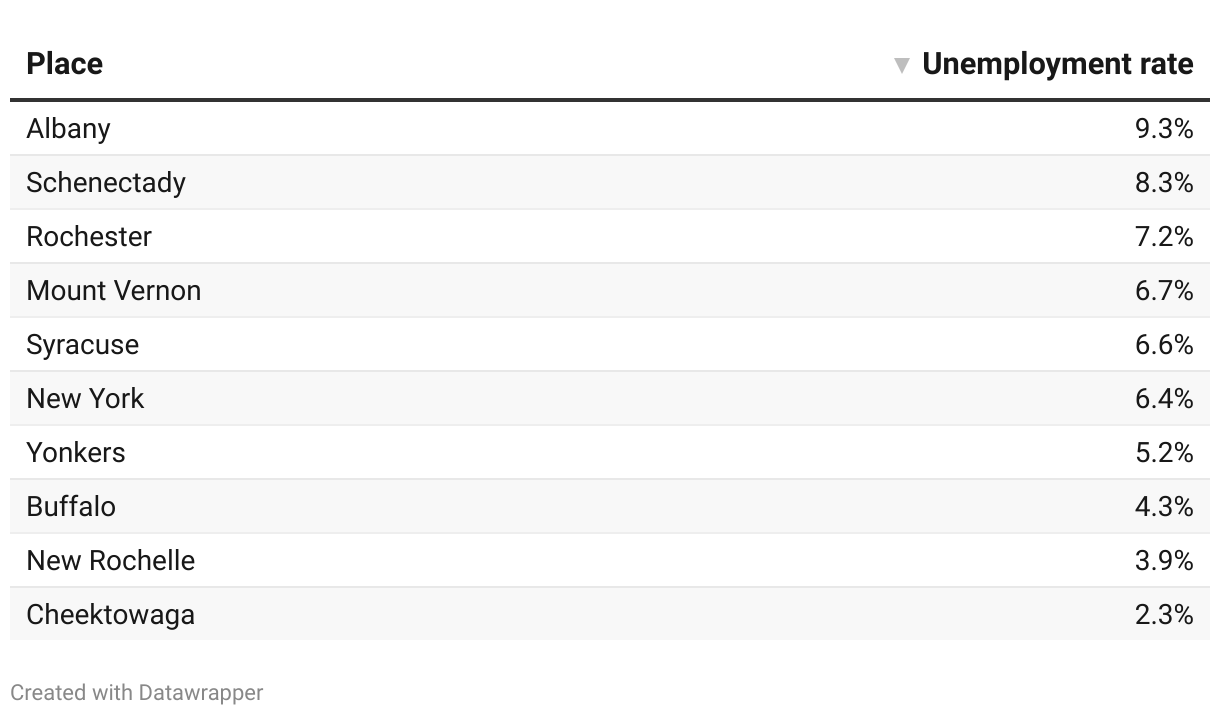Image resolution: width=1220 pixels, height=716 pixels.
Task: Click the New York place cell
Action: 86,399
